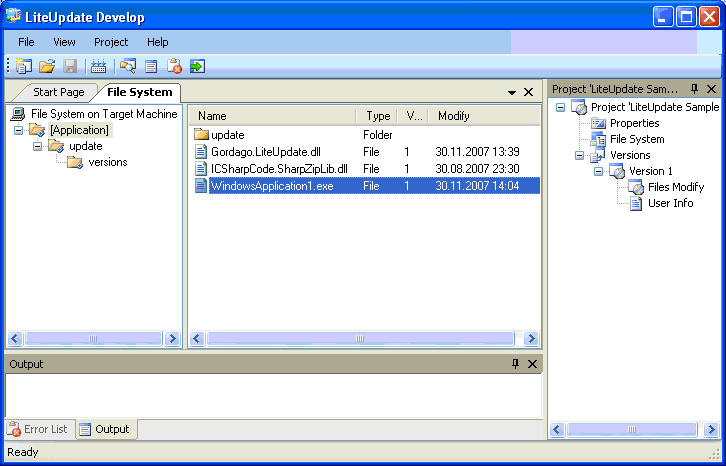Image resolution: width=726 pixels, height=466 pixels.
Task: Click the magnifier explorer toolbar icon
Action: click(x=127, y=67)
